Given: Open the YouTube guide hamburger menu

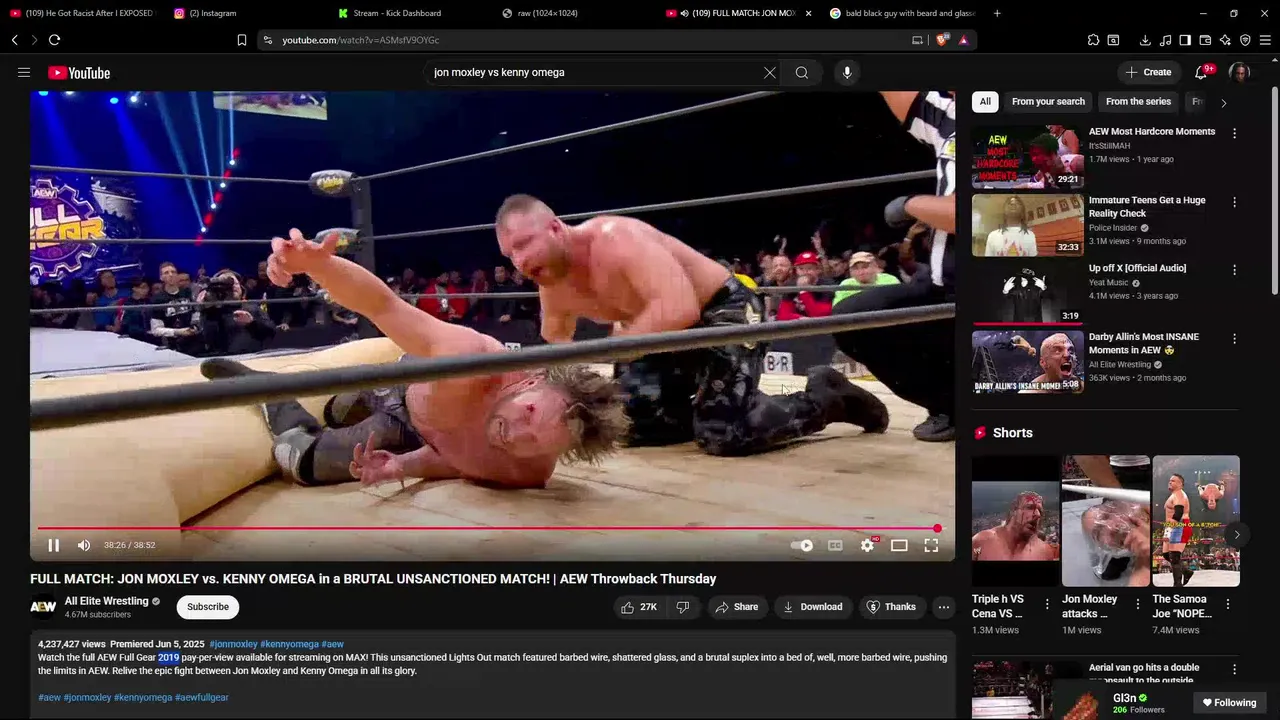Looking at the screenshot, I should click(24, 72).
